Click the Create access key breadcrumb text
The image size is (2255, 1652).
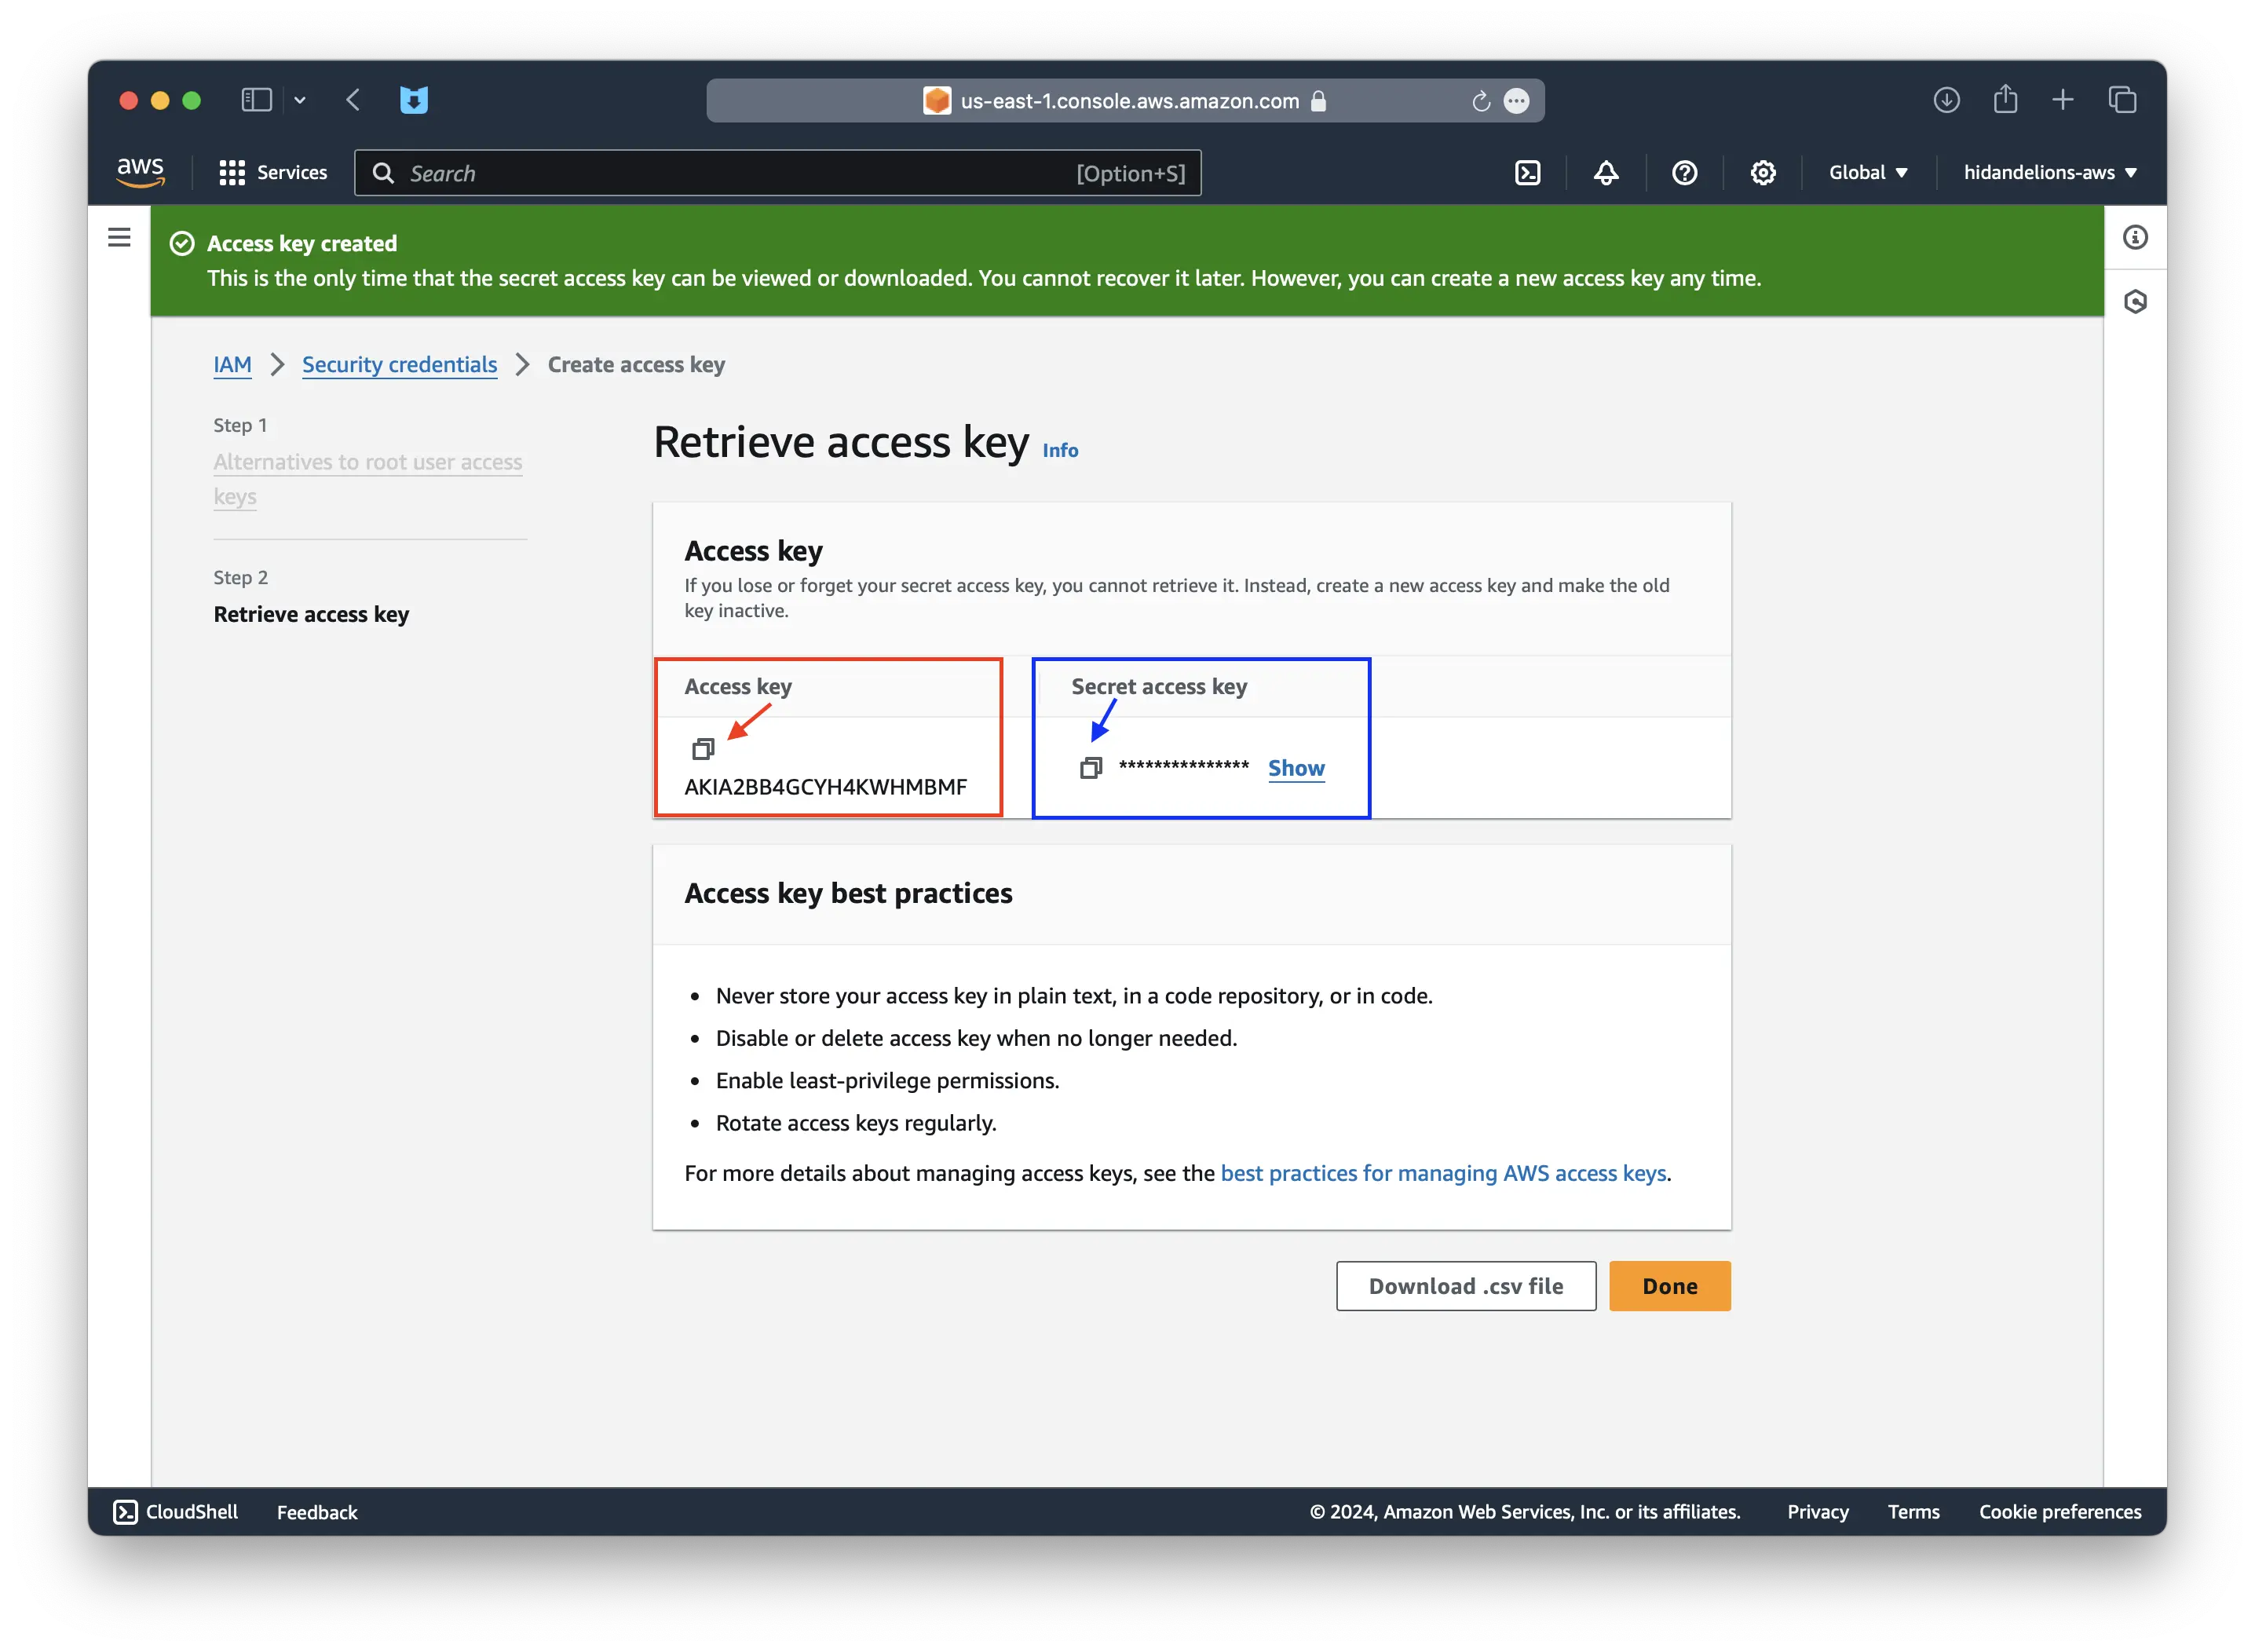coord(636,365)
